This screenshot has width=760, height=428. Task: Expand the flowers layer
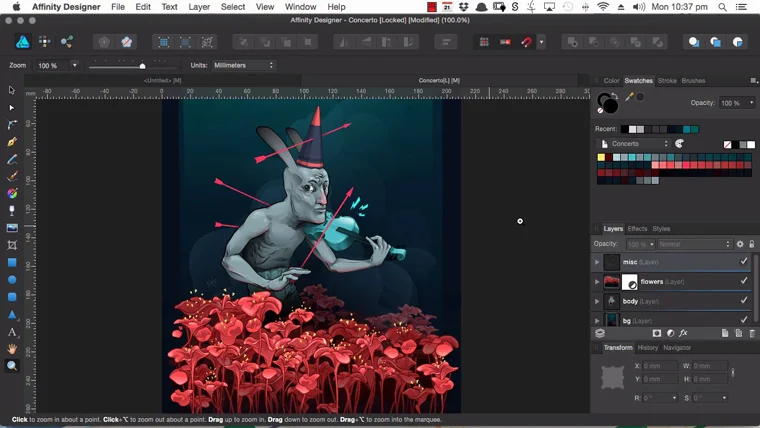pyautogui.click(x=597, y=282)
